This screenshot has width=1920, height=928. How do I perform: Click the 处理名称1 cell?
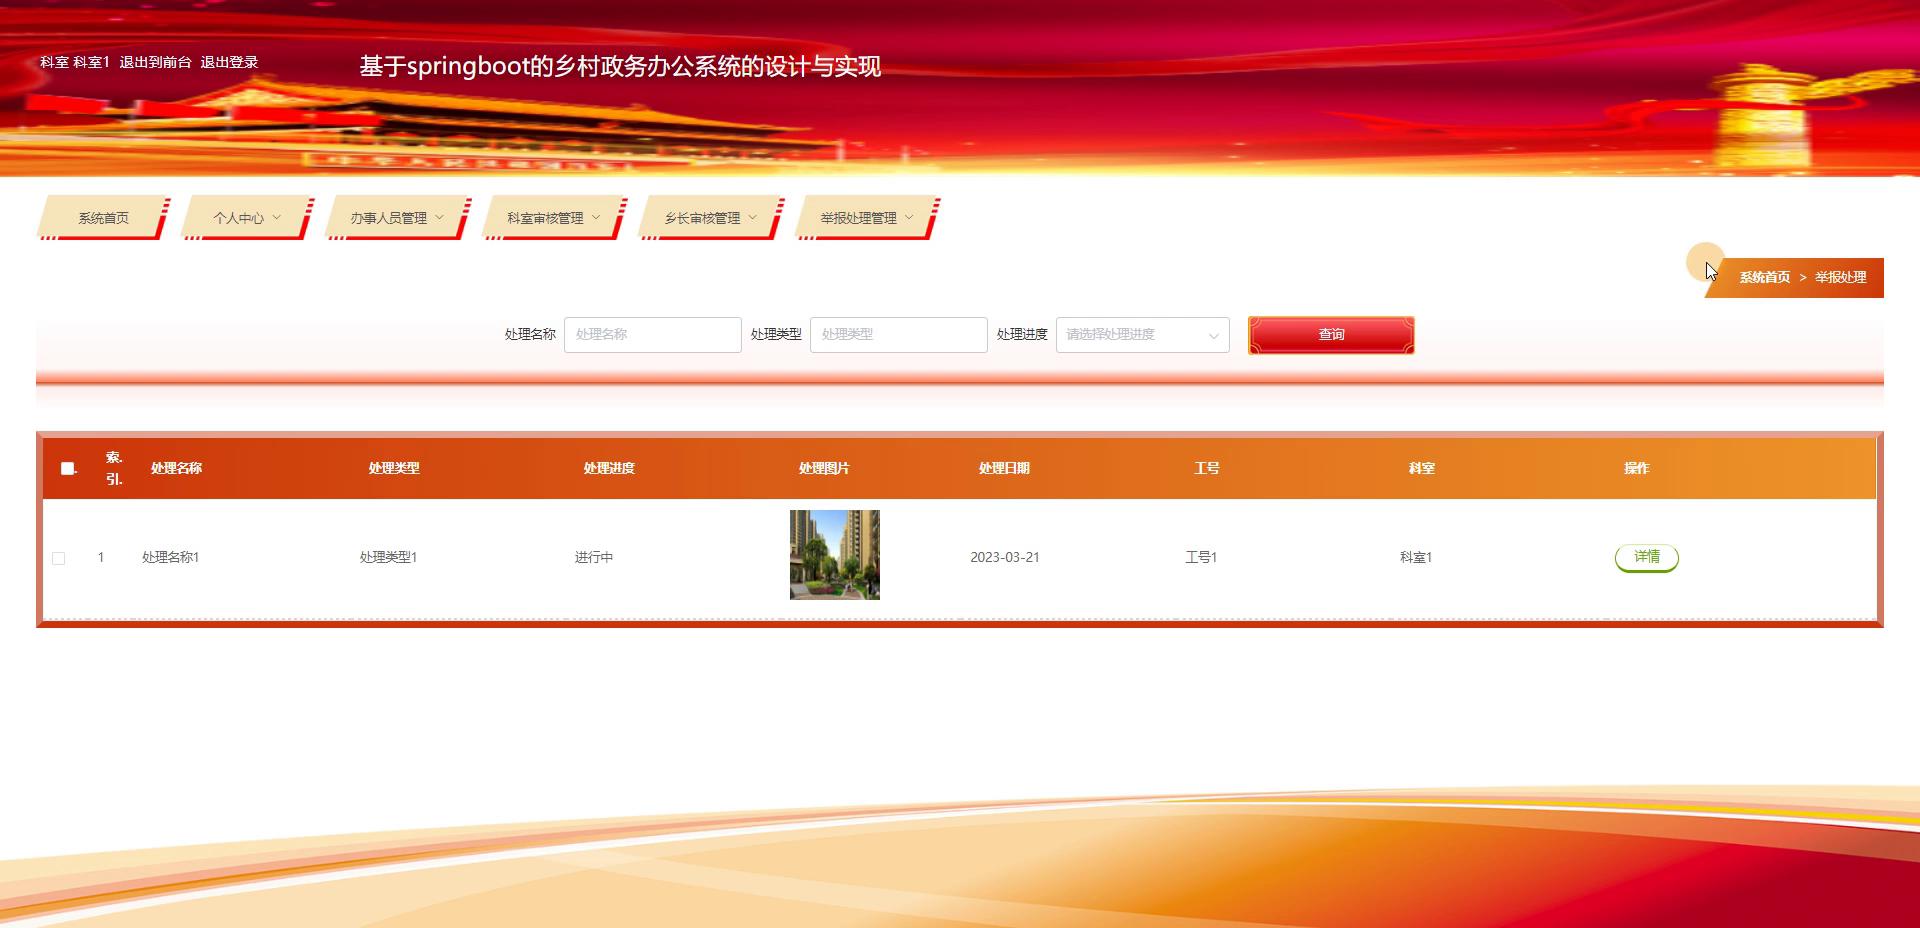[x=171, y=557]
